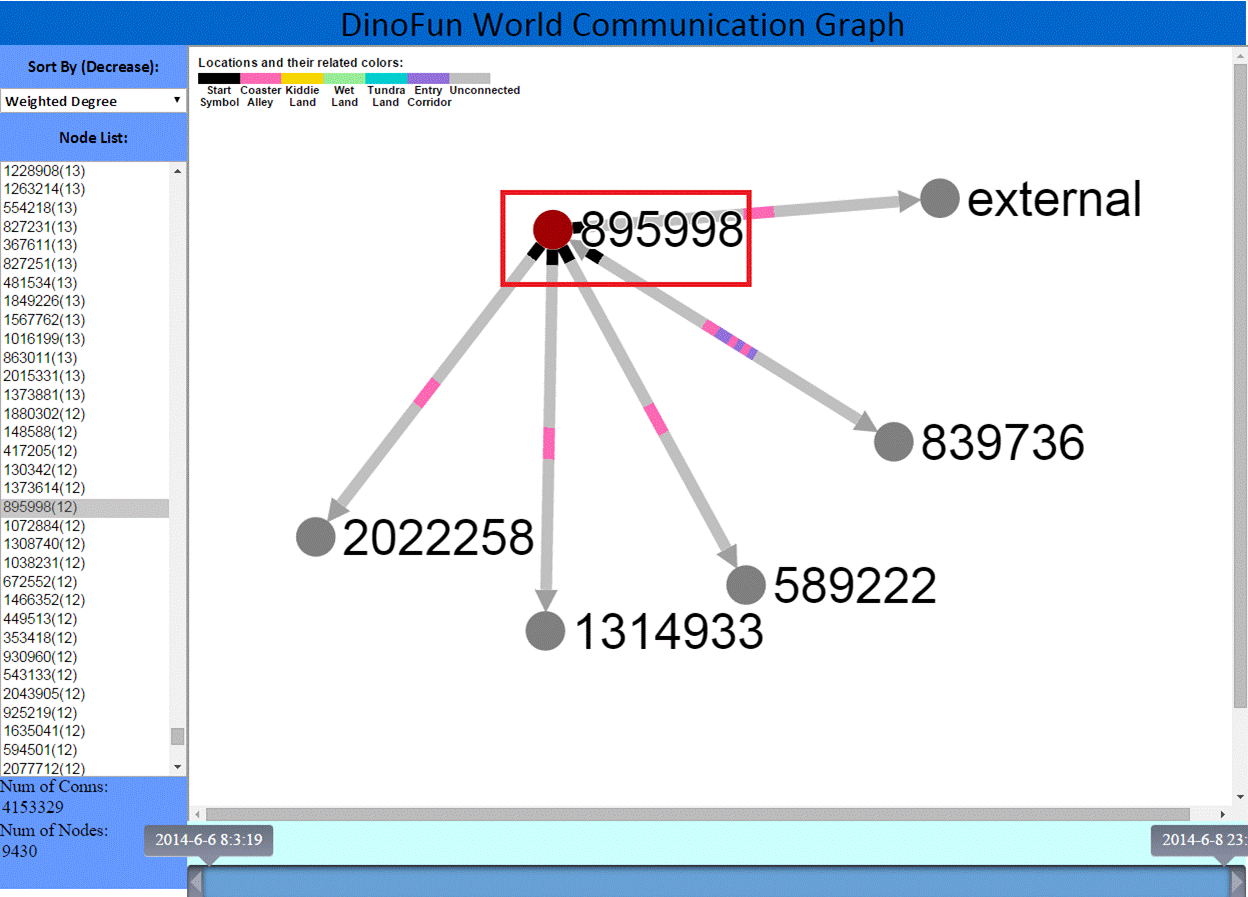Click the left timeline arrow handle
This screenshot has height=897, width=1248.
pyautogui.click(x=196, y=882)
